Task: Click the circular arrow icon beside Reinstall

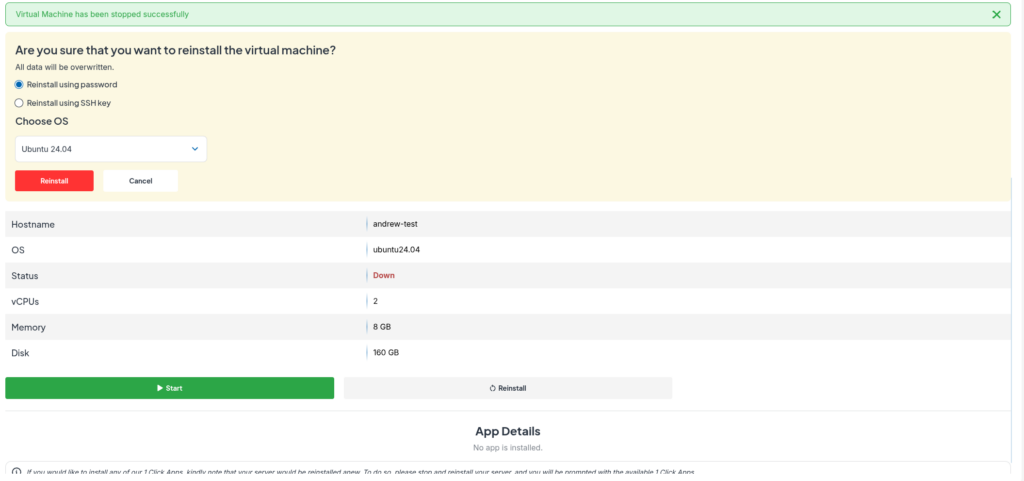Action: [493, 388]
